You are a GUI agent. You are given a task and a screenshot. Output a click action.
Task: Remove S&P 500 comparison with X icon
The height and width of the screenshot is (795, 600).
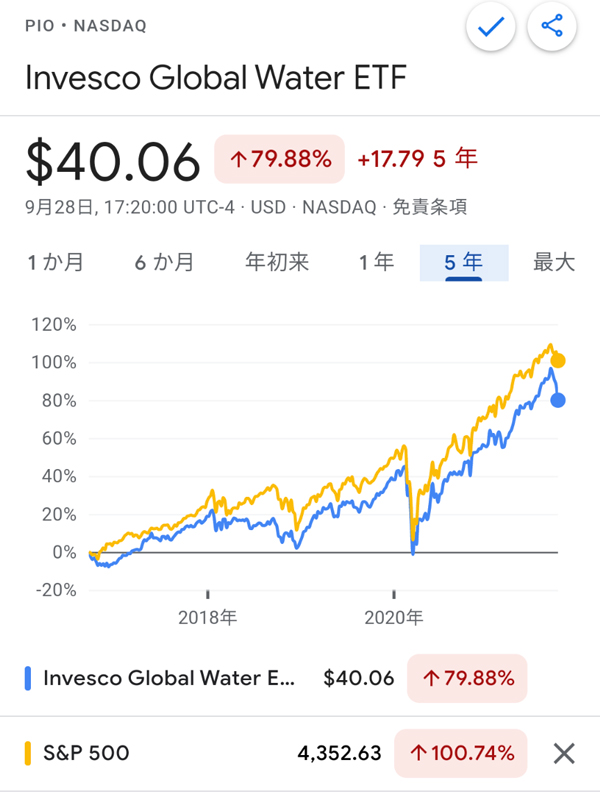563,752
